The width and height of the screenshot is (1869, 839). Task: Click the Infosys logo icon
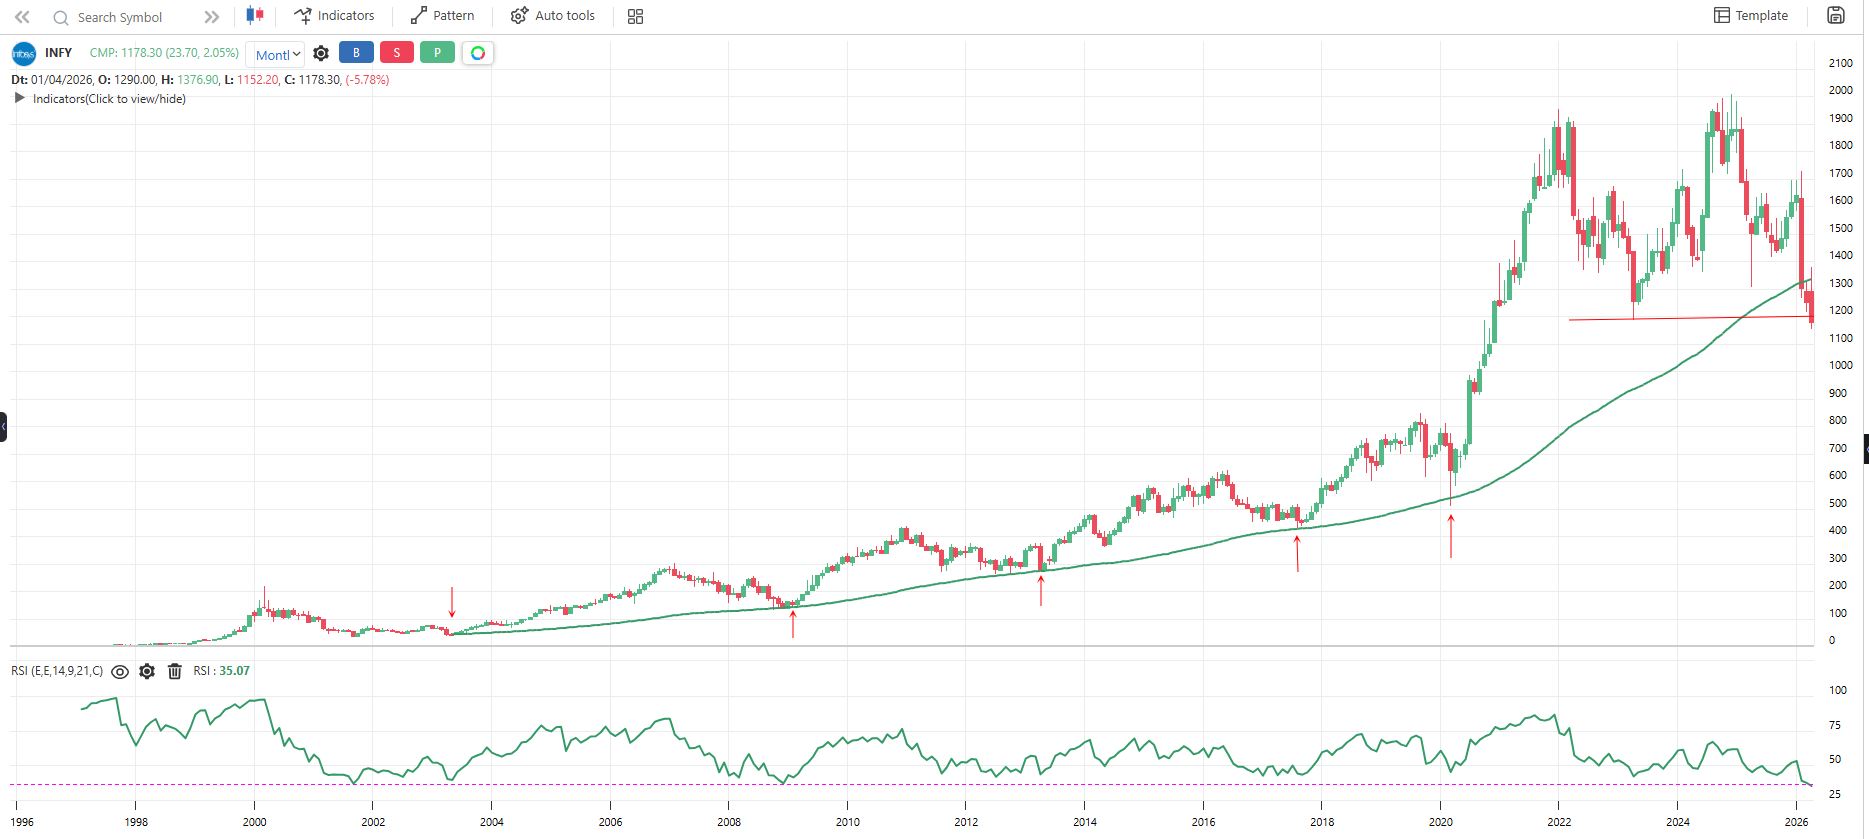[24, 54]
